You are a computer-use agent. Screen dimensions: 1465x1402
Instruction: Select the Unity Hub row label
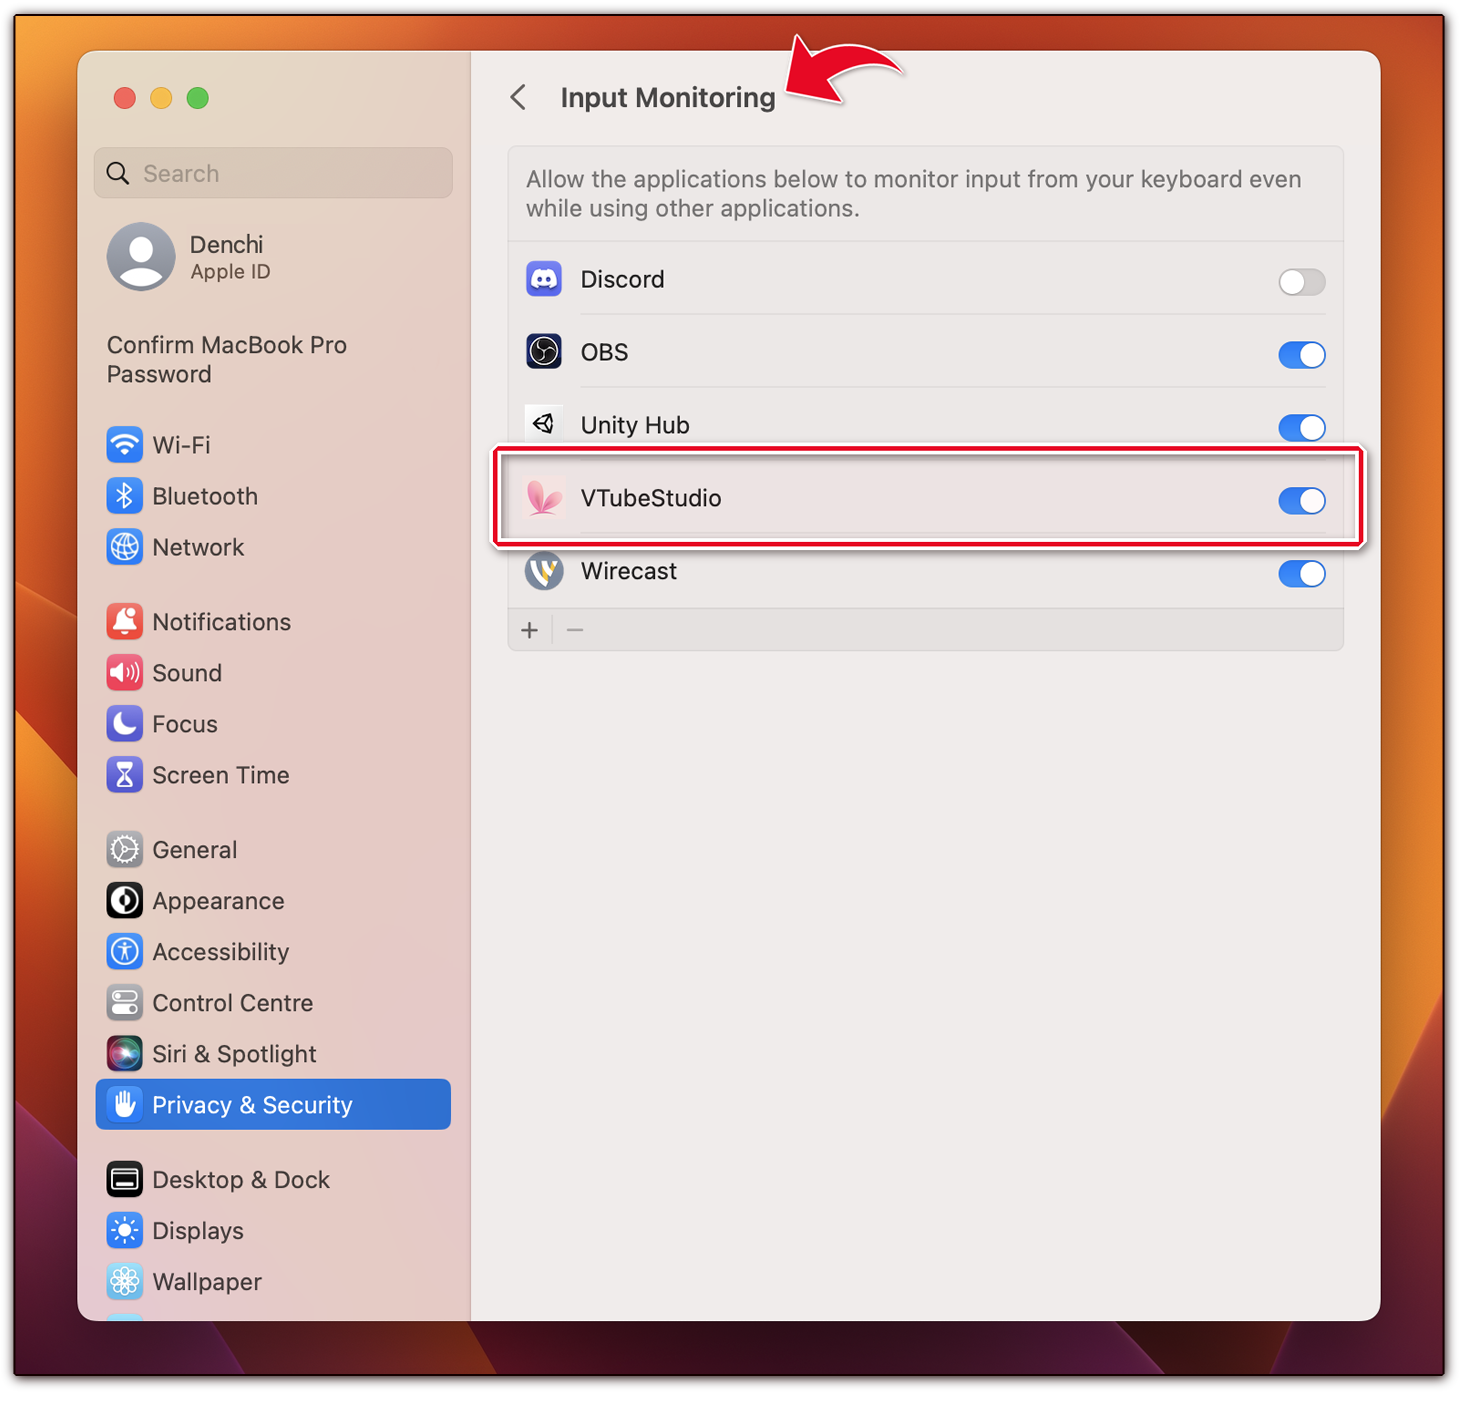point(635,425)
